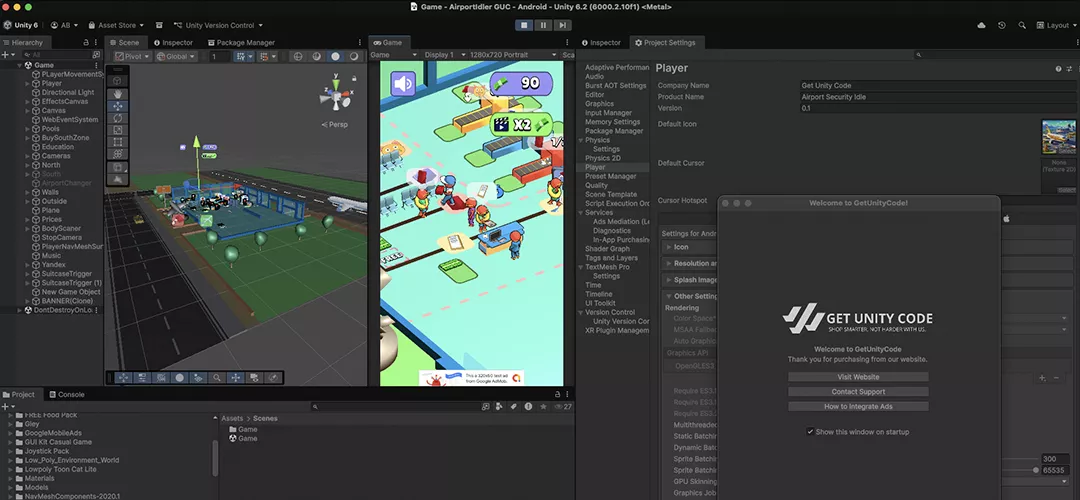Click the cloud services icon
This screenshot has height=500, width=1080.
[x=981, y=25]
